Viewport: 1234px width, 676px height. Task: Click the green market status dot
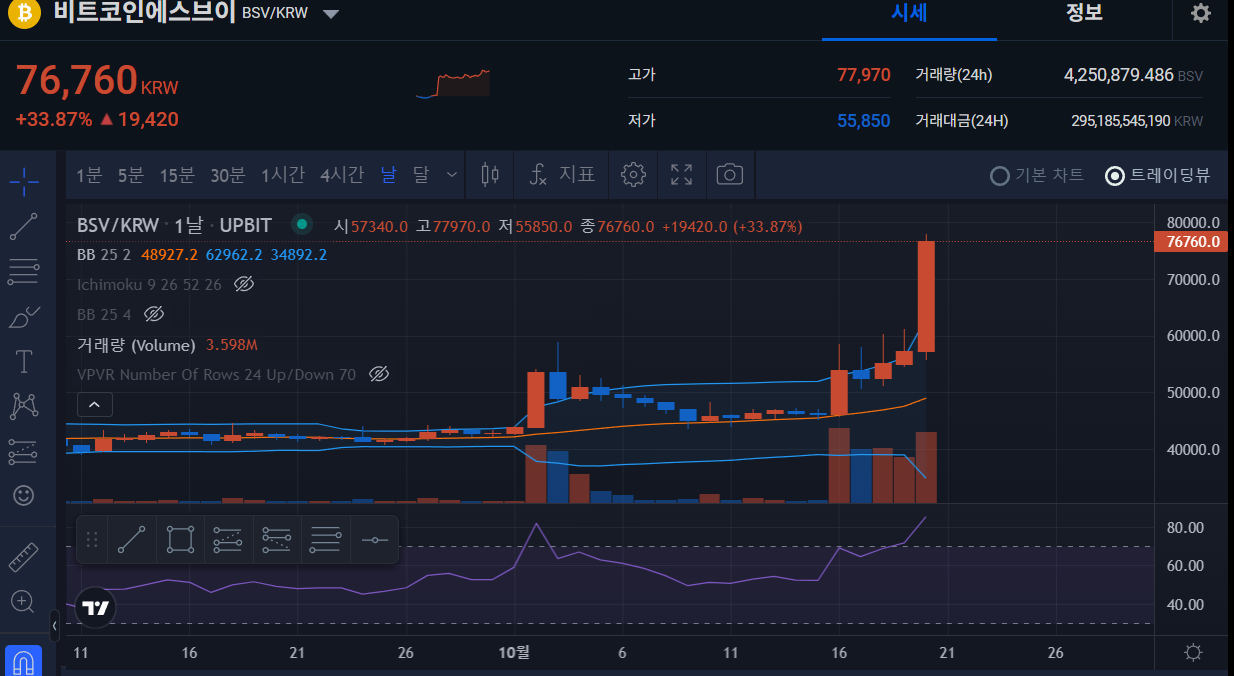point(301,224)
